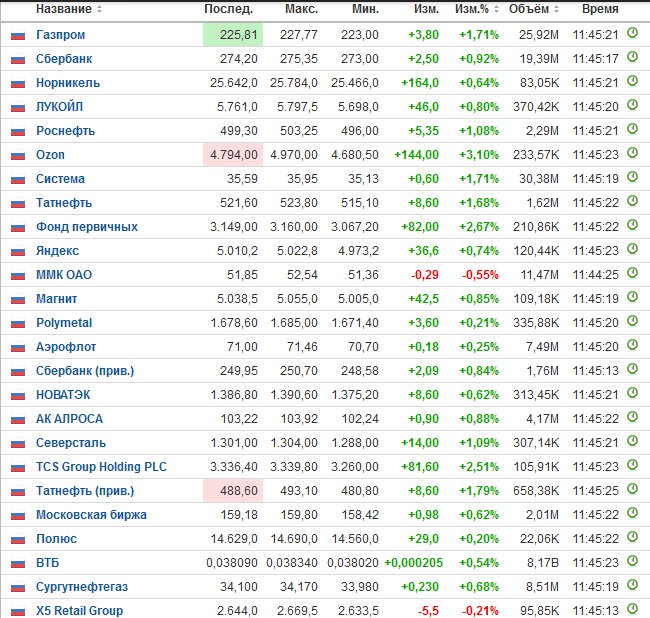Click the Макс. column header
The image size is (650, 618).
click(301, 9)
